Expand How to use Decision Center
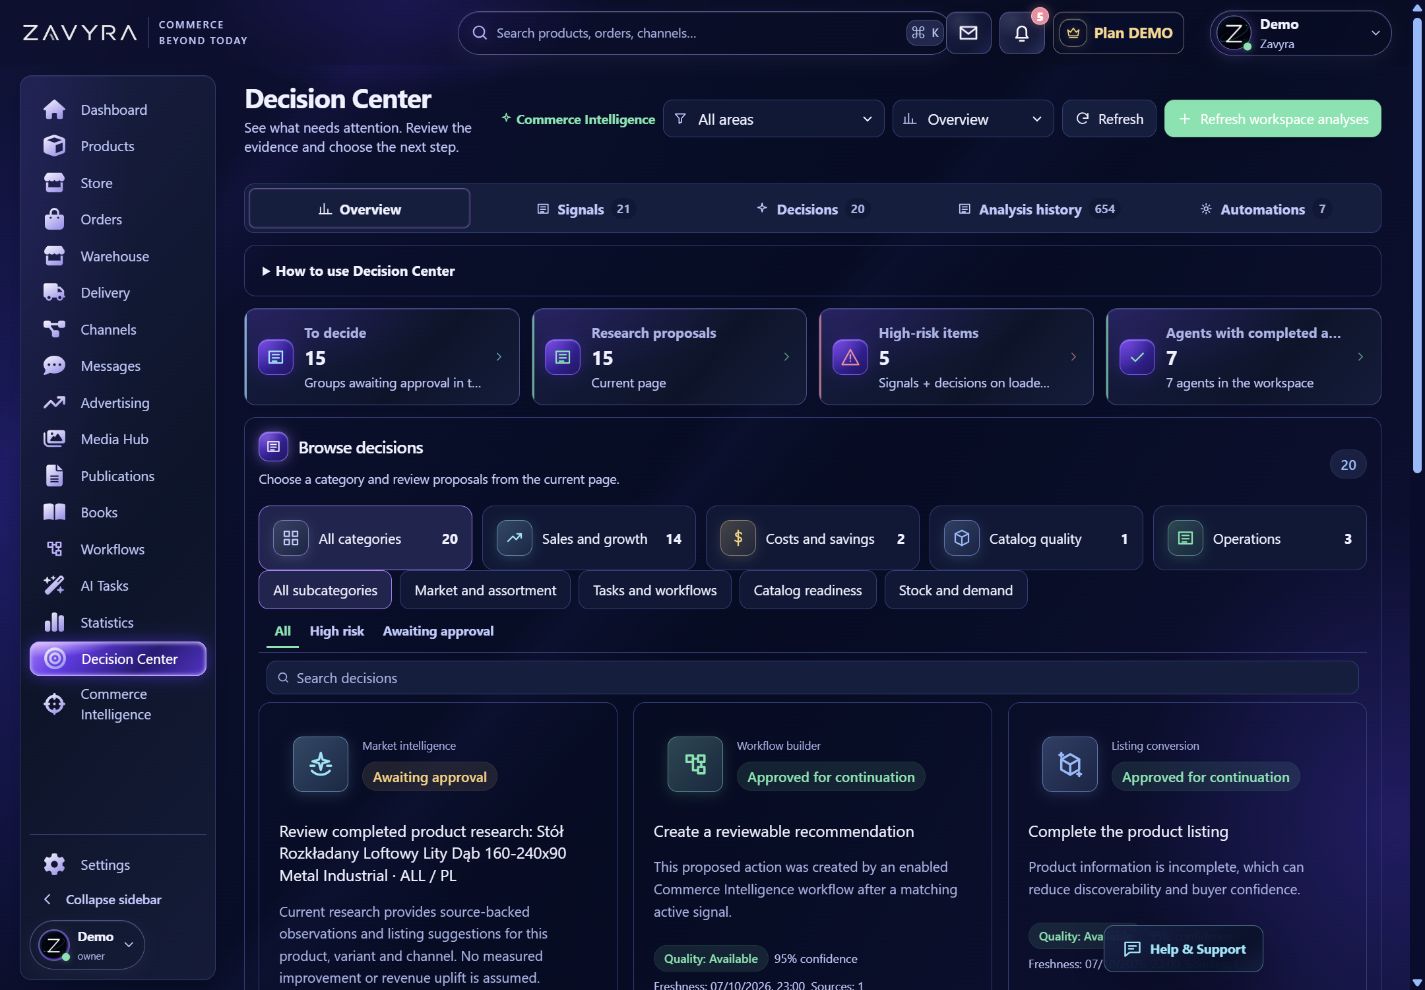 [x=813, y=271]
